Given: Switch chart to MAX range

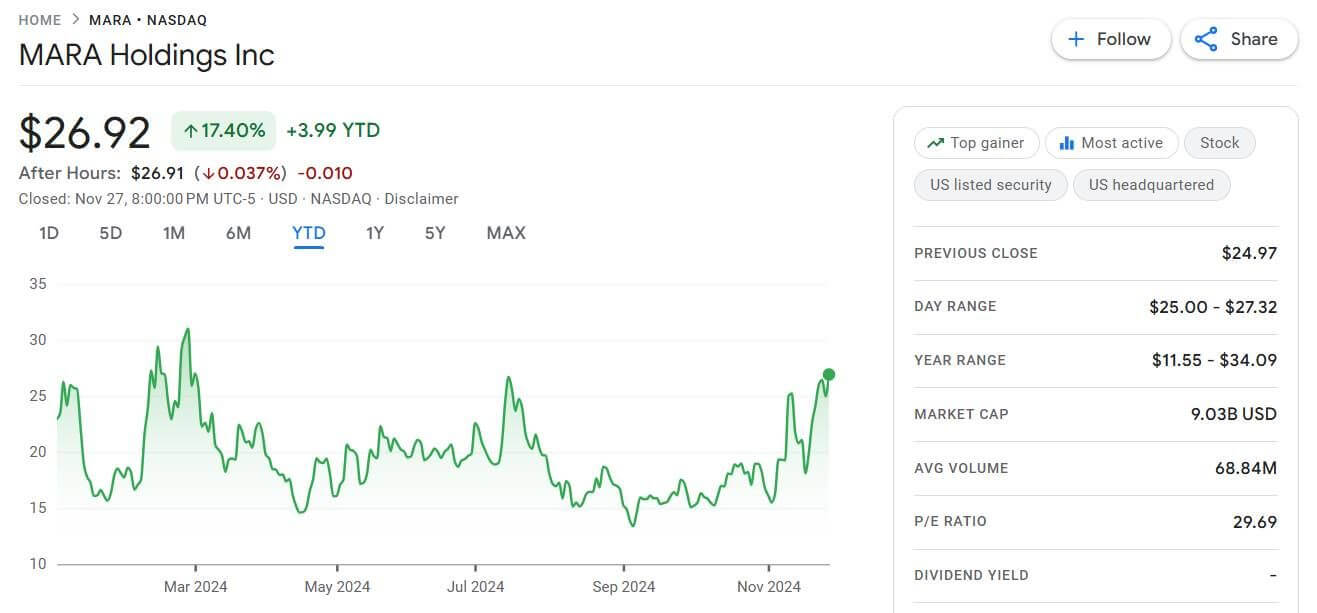Looking at the screenshot, I should 506,233.
